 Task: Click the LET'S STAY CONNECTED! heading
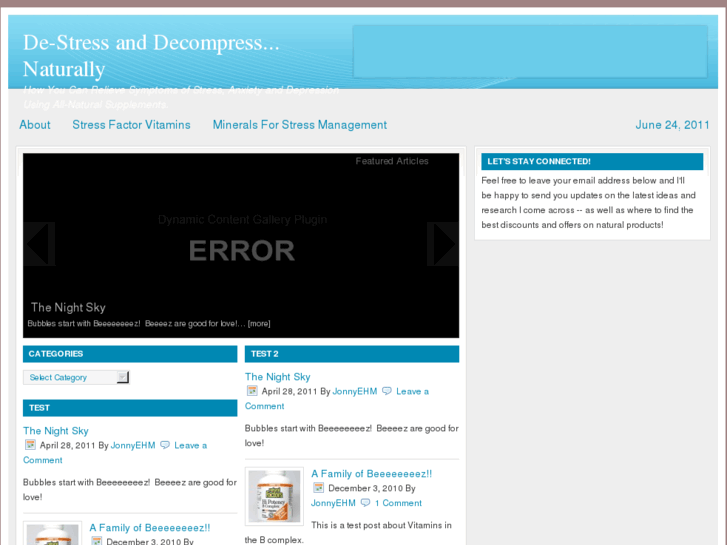pos(592,161)
